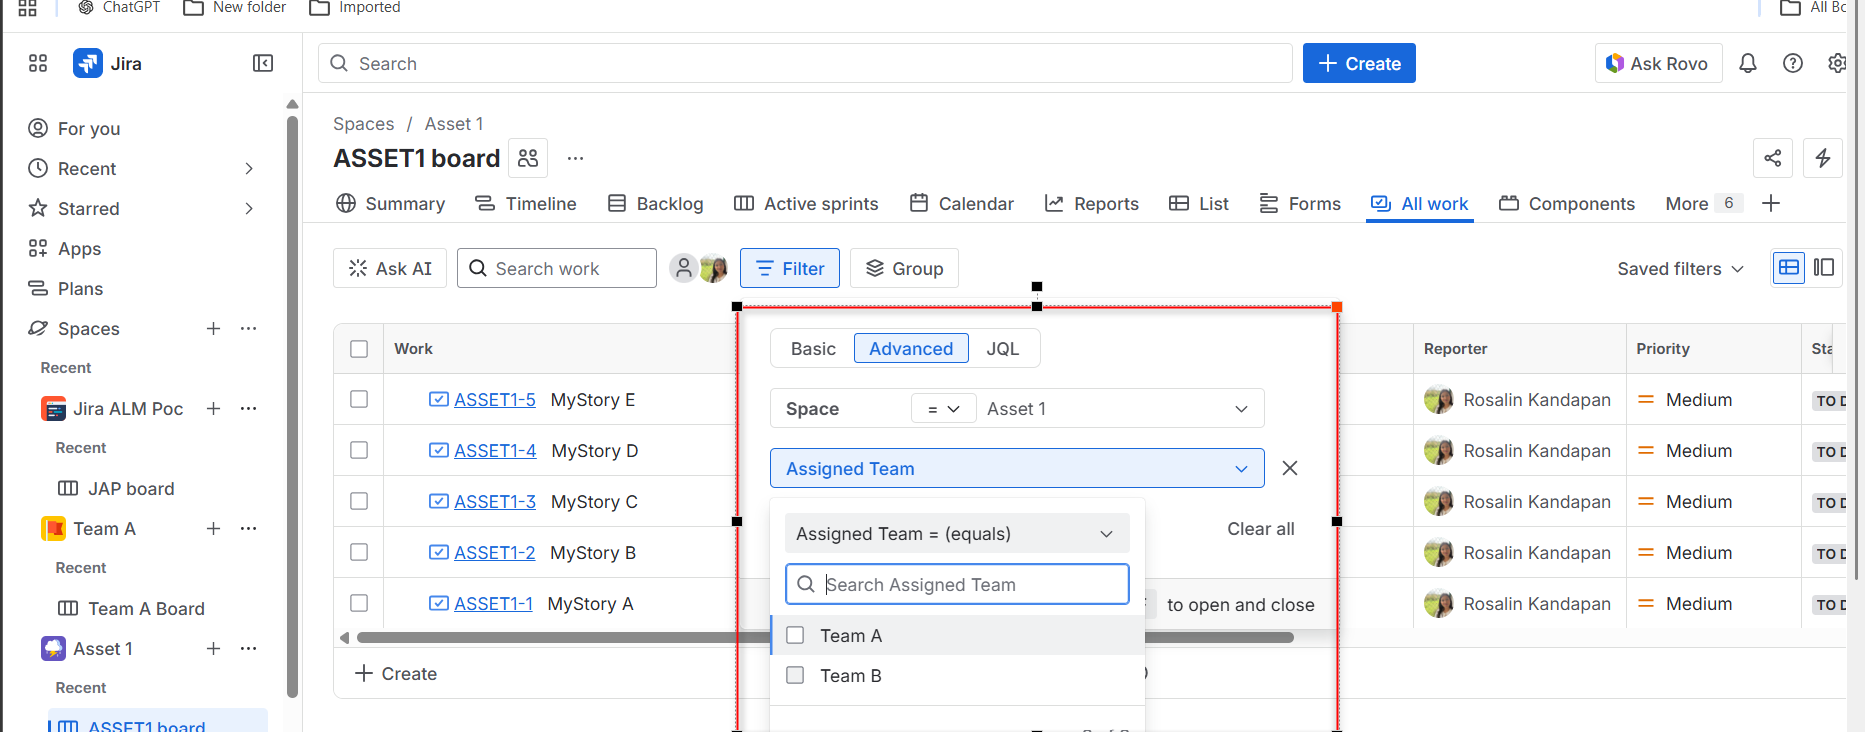Click the top Search bar
This screenshot has height=732, width=1865.
(805, 63)
